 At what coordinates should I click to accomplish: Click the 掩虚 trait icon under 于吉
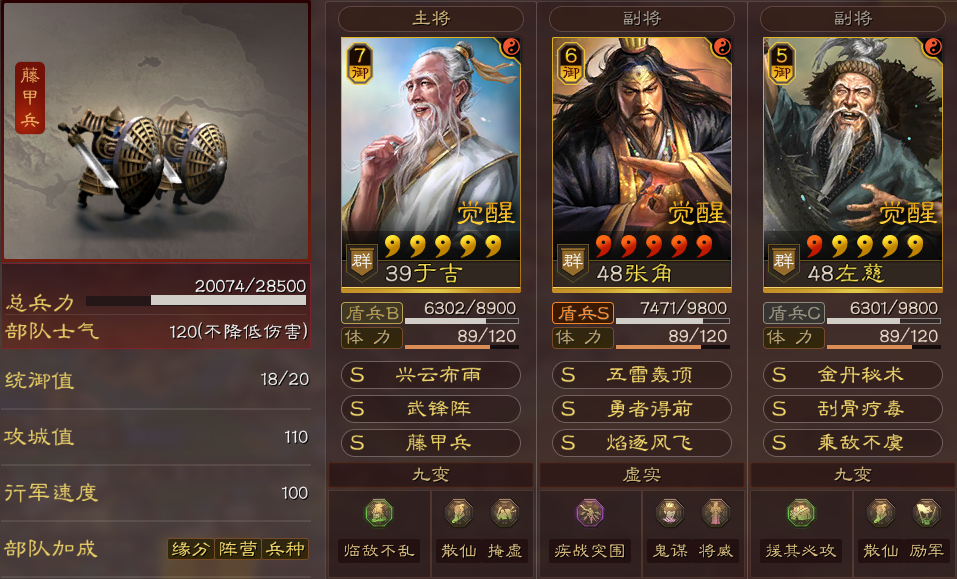tap(505, 512)
